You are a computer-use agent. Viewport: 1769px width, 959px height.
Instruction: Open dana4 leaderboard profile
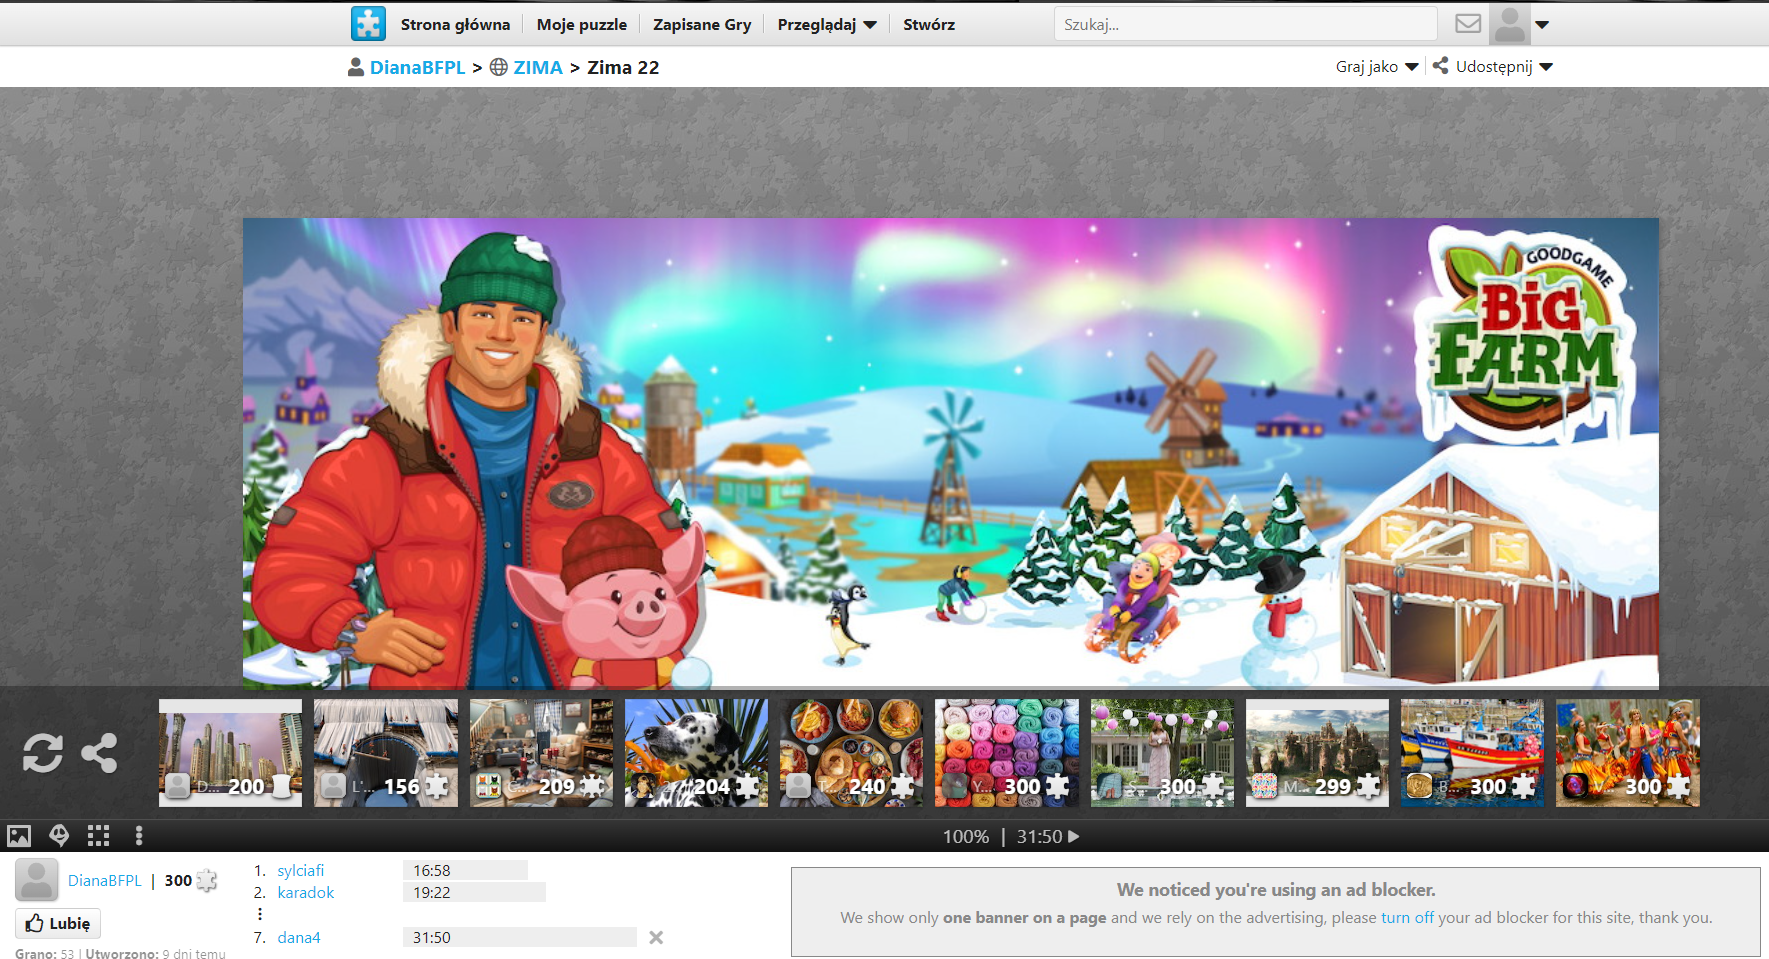click(x=299, y=937)
